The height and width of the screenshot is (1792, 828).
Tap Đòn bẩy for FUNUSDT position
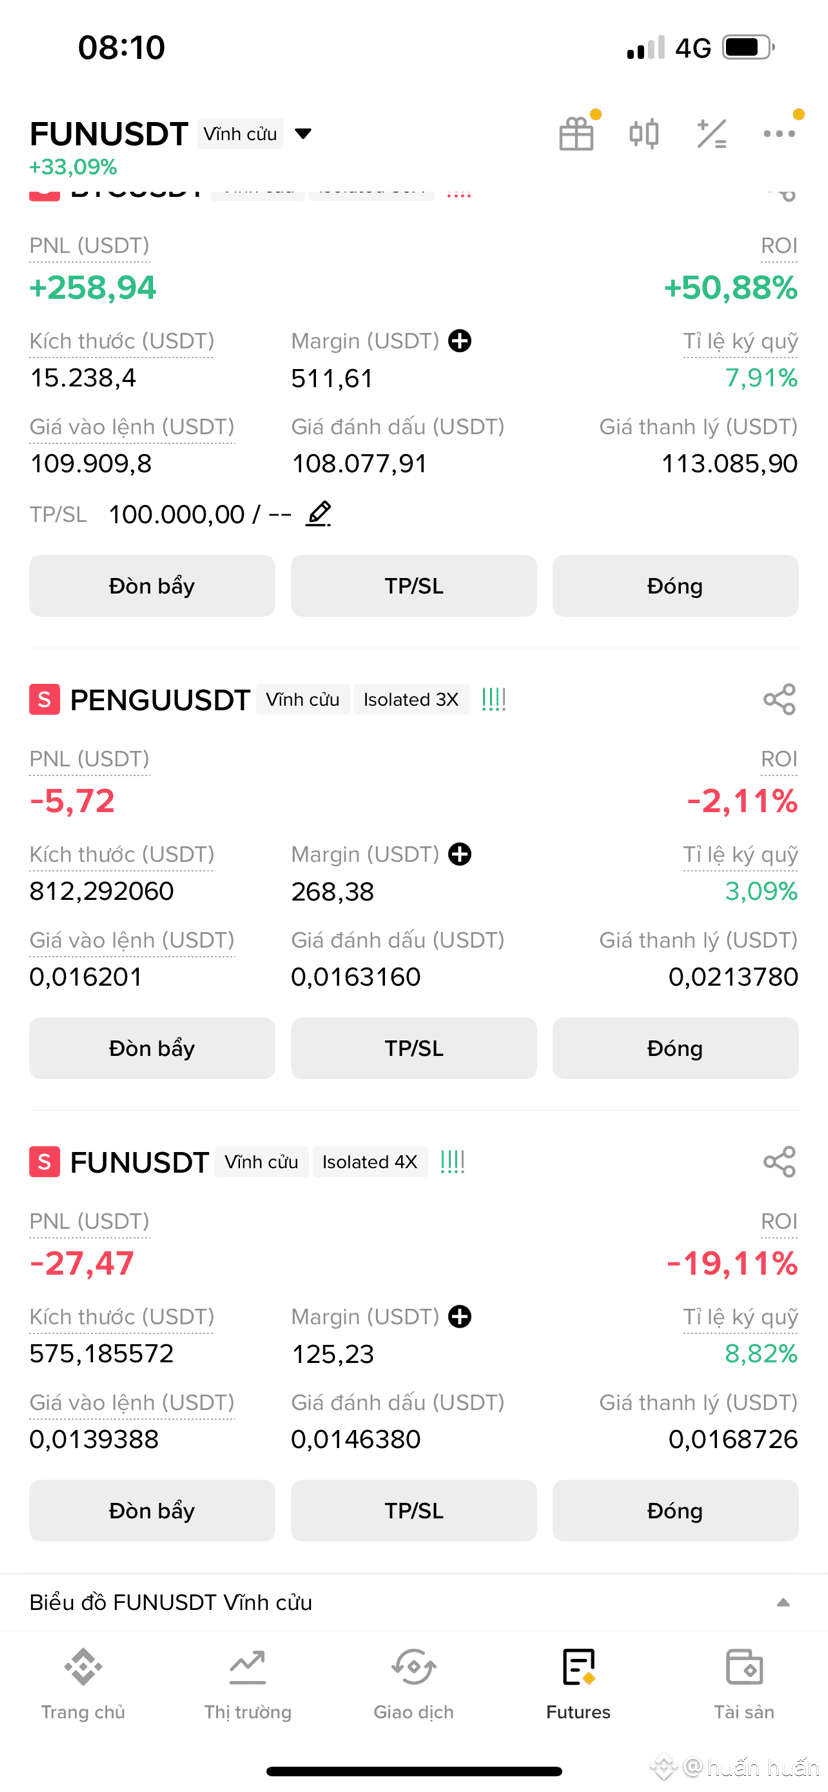(152, 1510)
